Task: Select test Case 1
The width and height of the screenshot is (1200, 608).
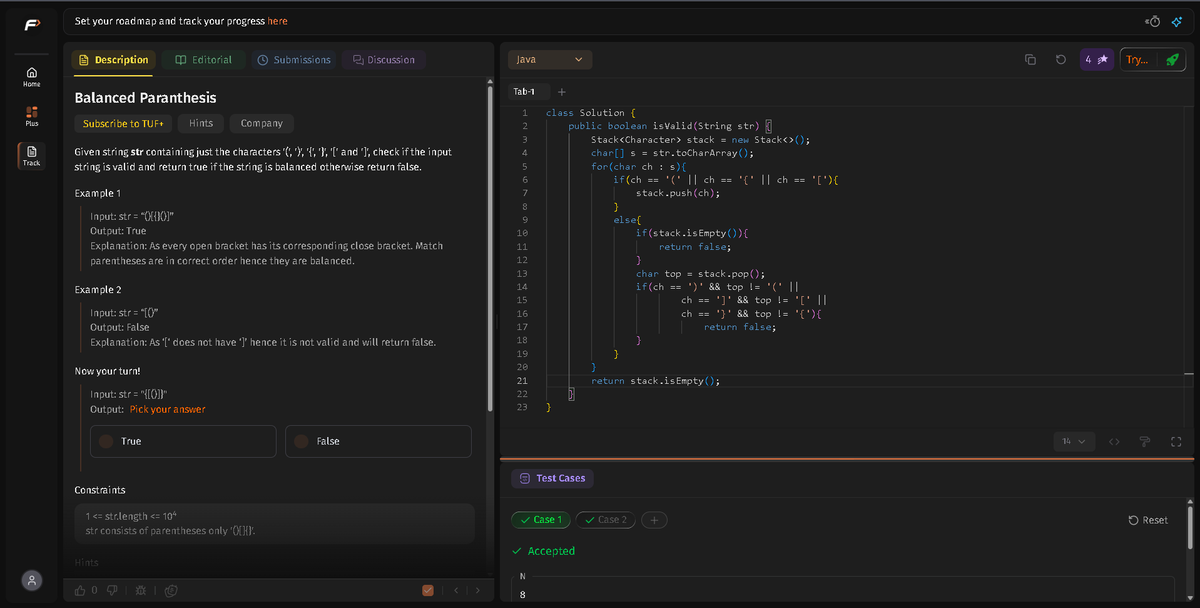Action: 540,520
